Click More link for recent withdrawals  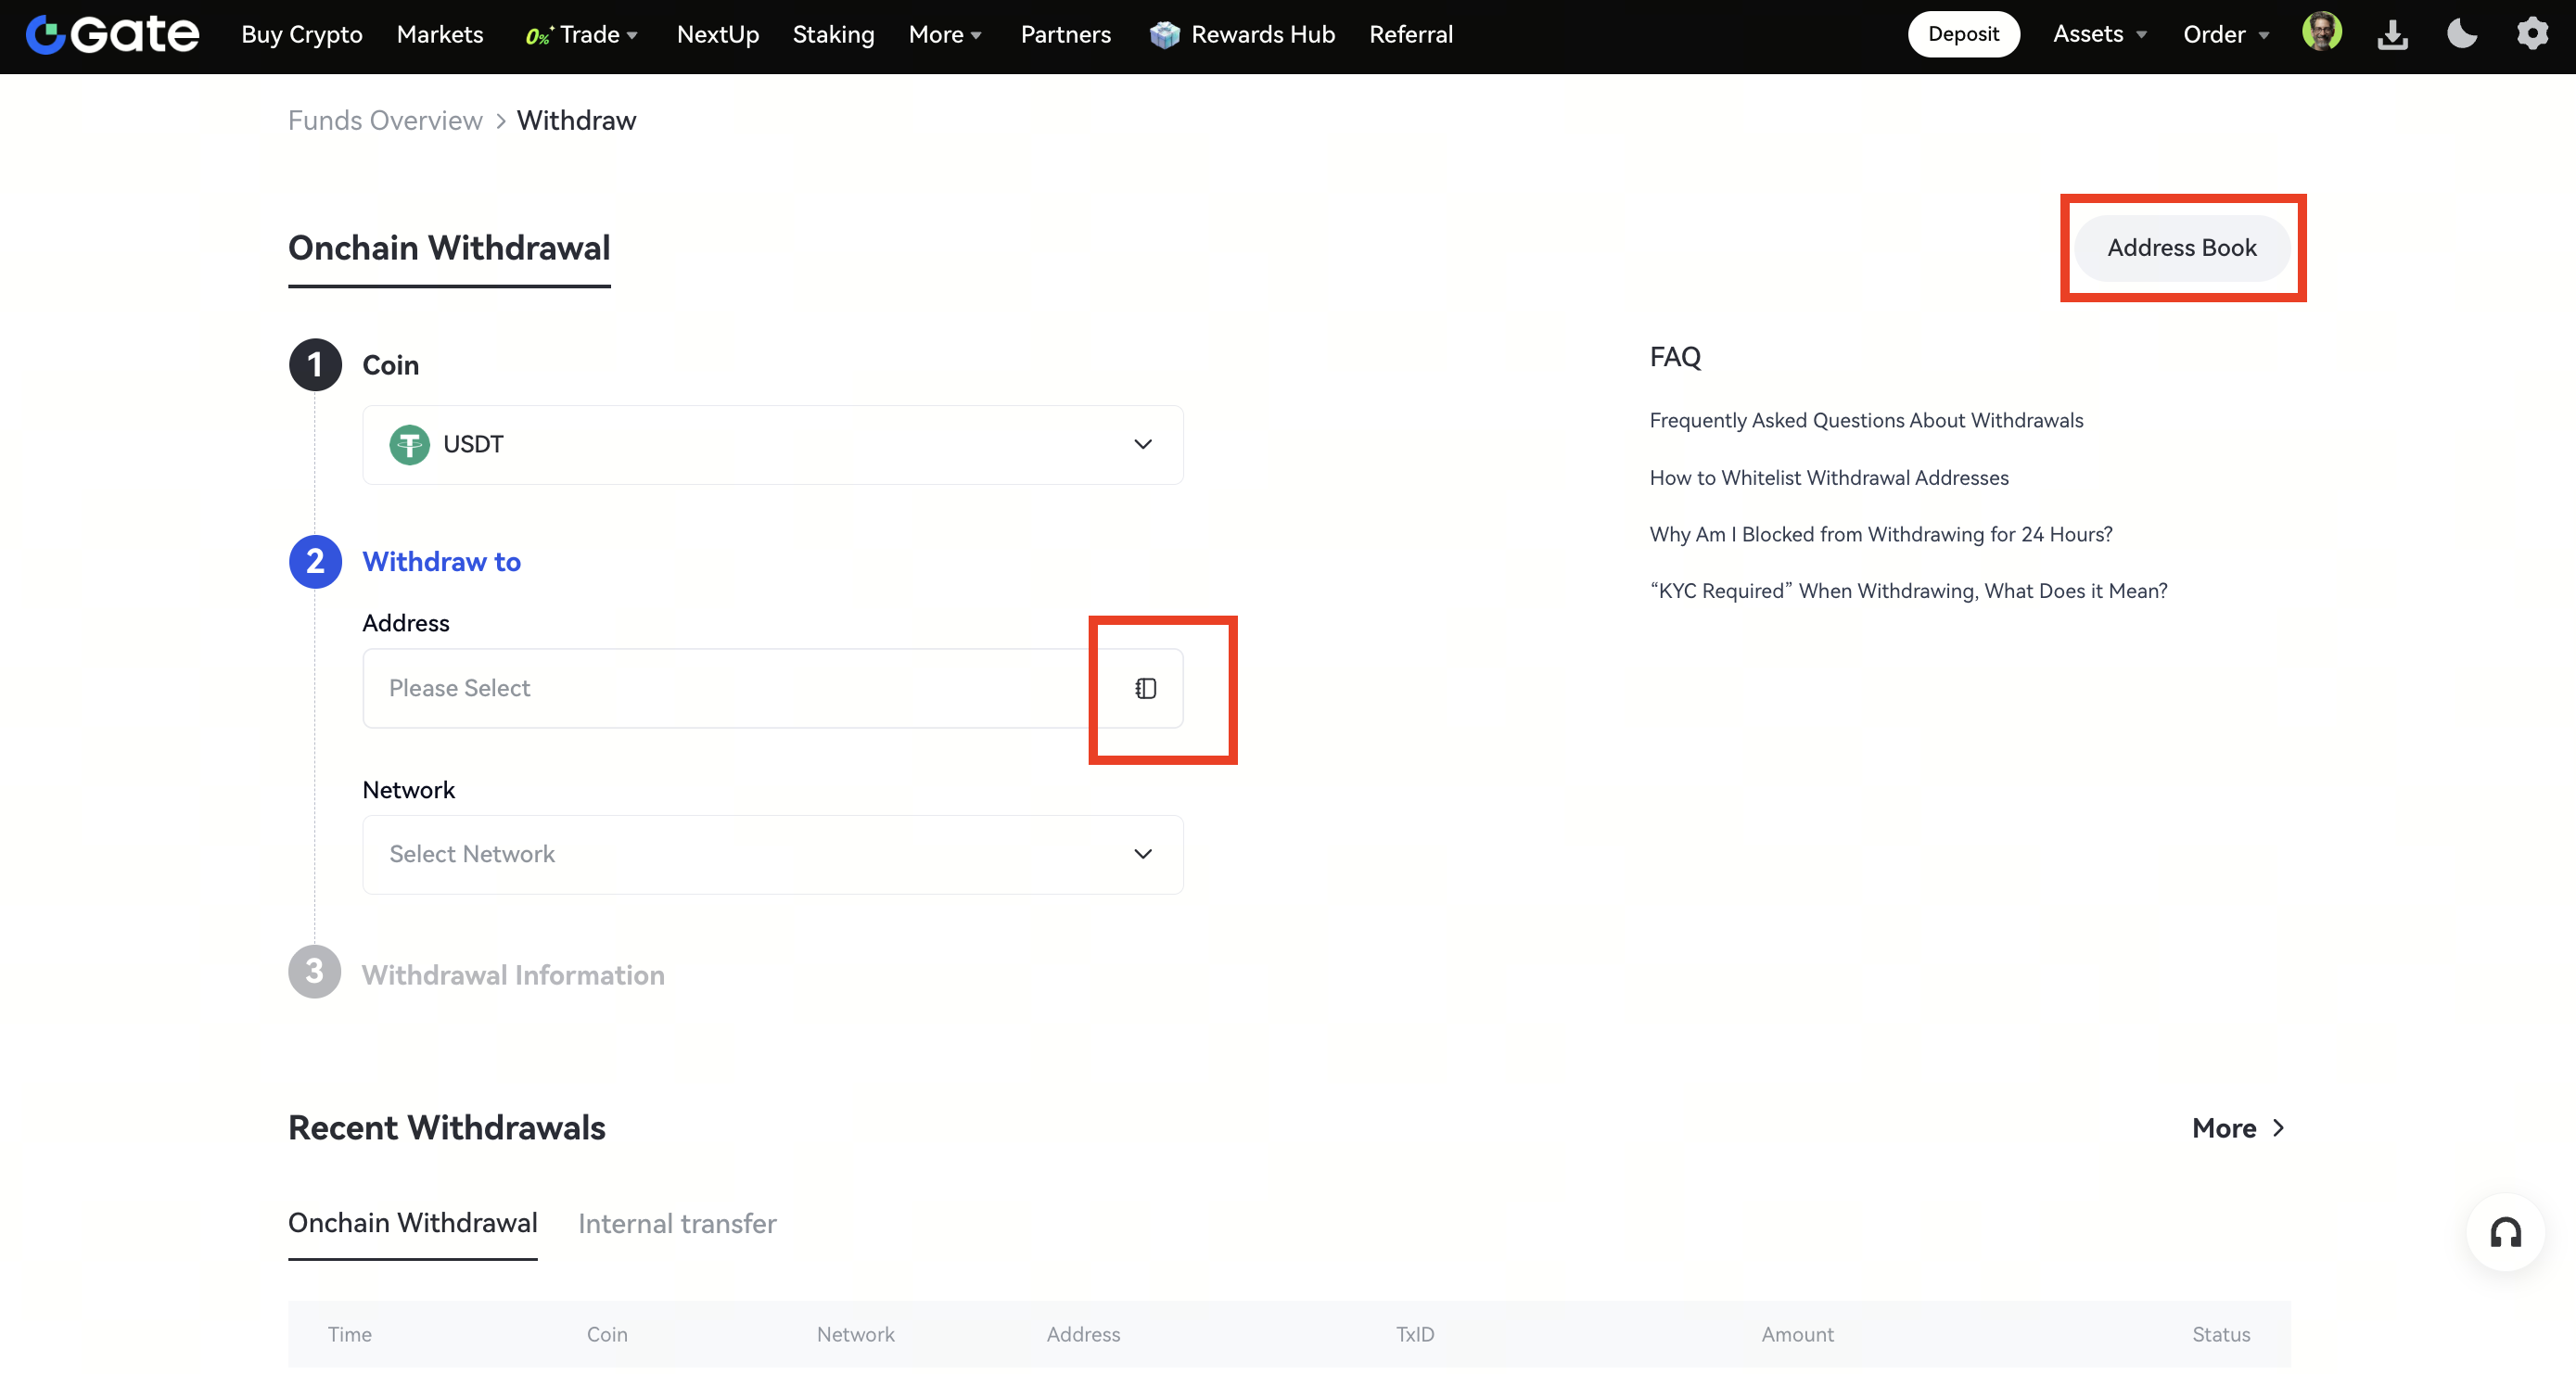(2237, 1128)
